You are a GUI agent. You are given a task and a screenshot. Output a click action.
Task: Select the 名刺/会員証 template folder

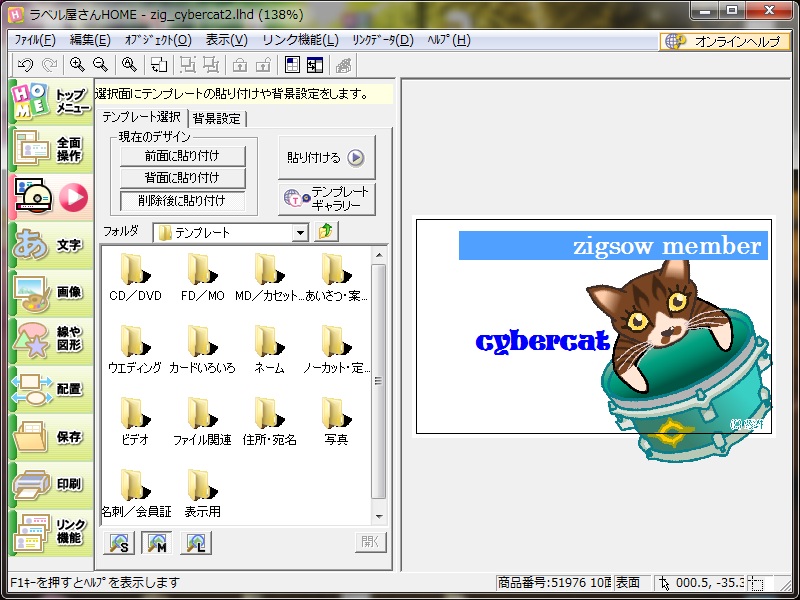point(136,494)
